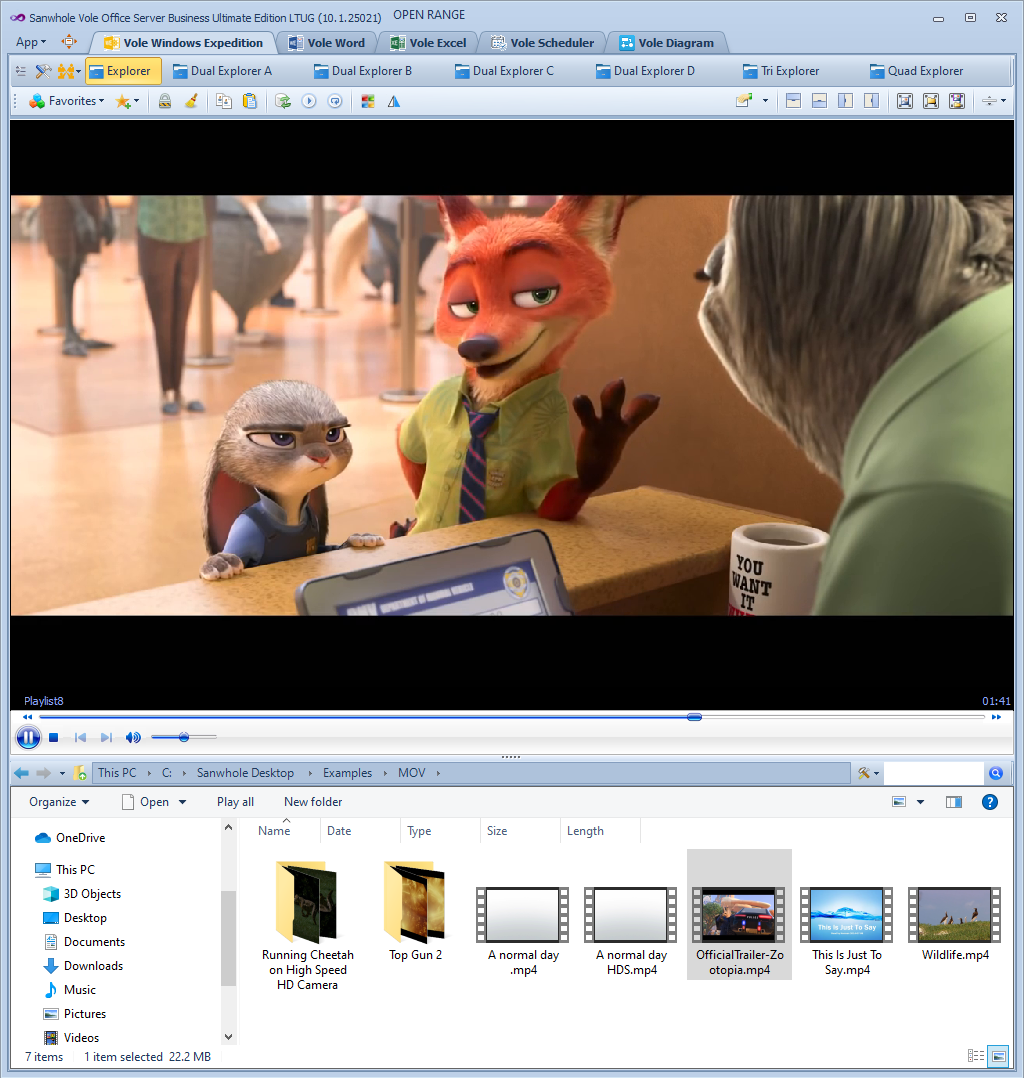
Task: Click the rewind arrows left of seek bar
Action: [x=28, y=717]
